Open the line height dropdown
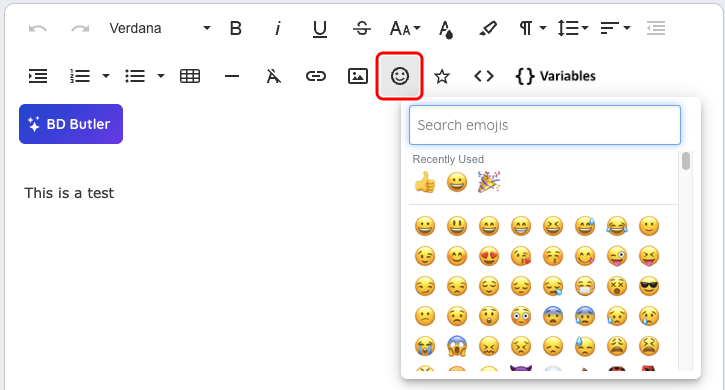 (572, 29)
